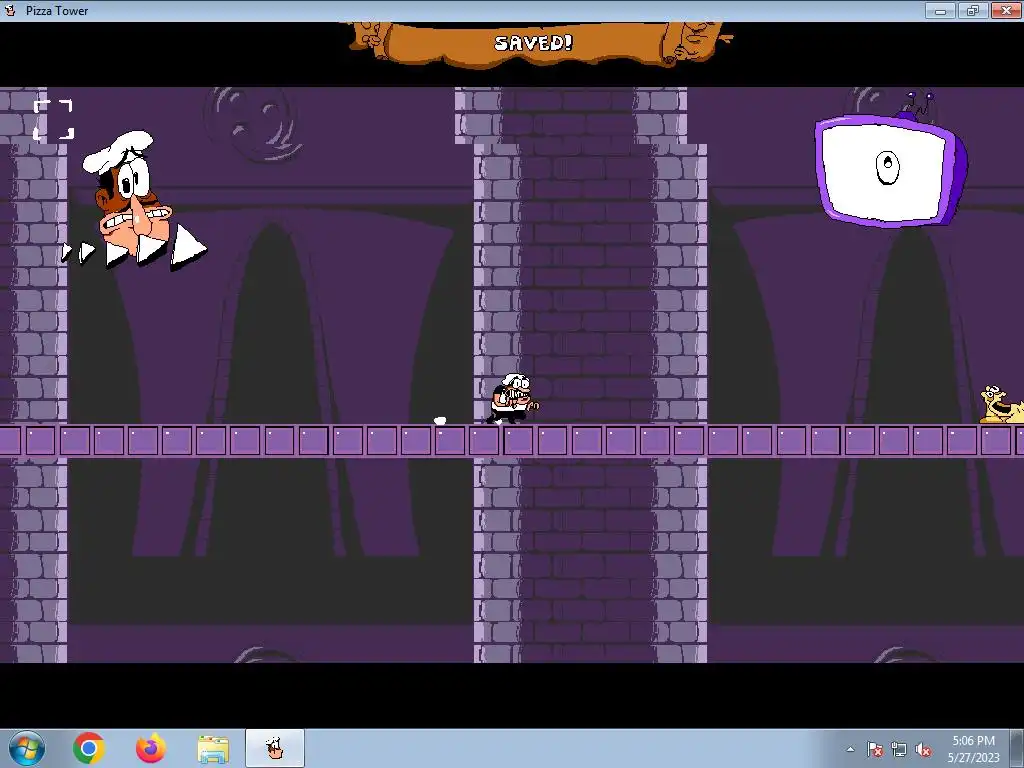Screen dimensions: 1024x768
Task: Open the clock showing 5:06 PM
Action: click(x=973, y=748)
